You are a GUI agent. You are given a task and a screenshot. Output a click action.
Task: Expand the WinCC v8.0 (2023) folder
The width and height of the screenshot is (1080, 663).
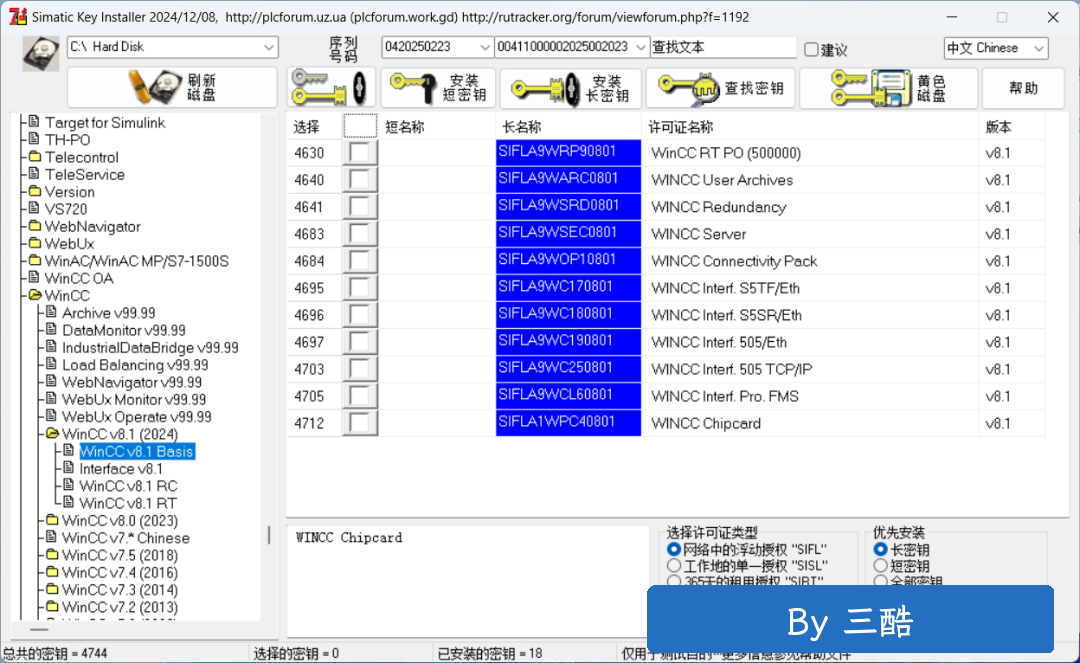[52, 520]
